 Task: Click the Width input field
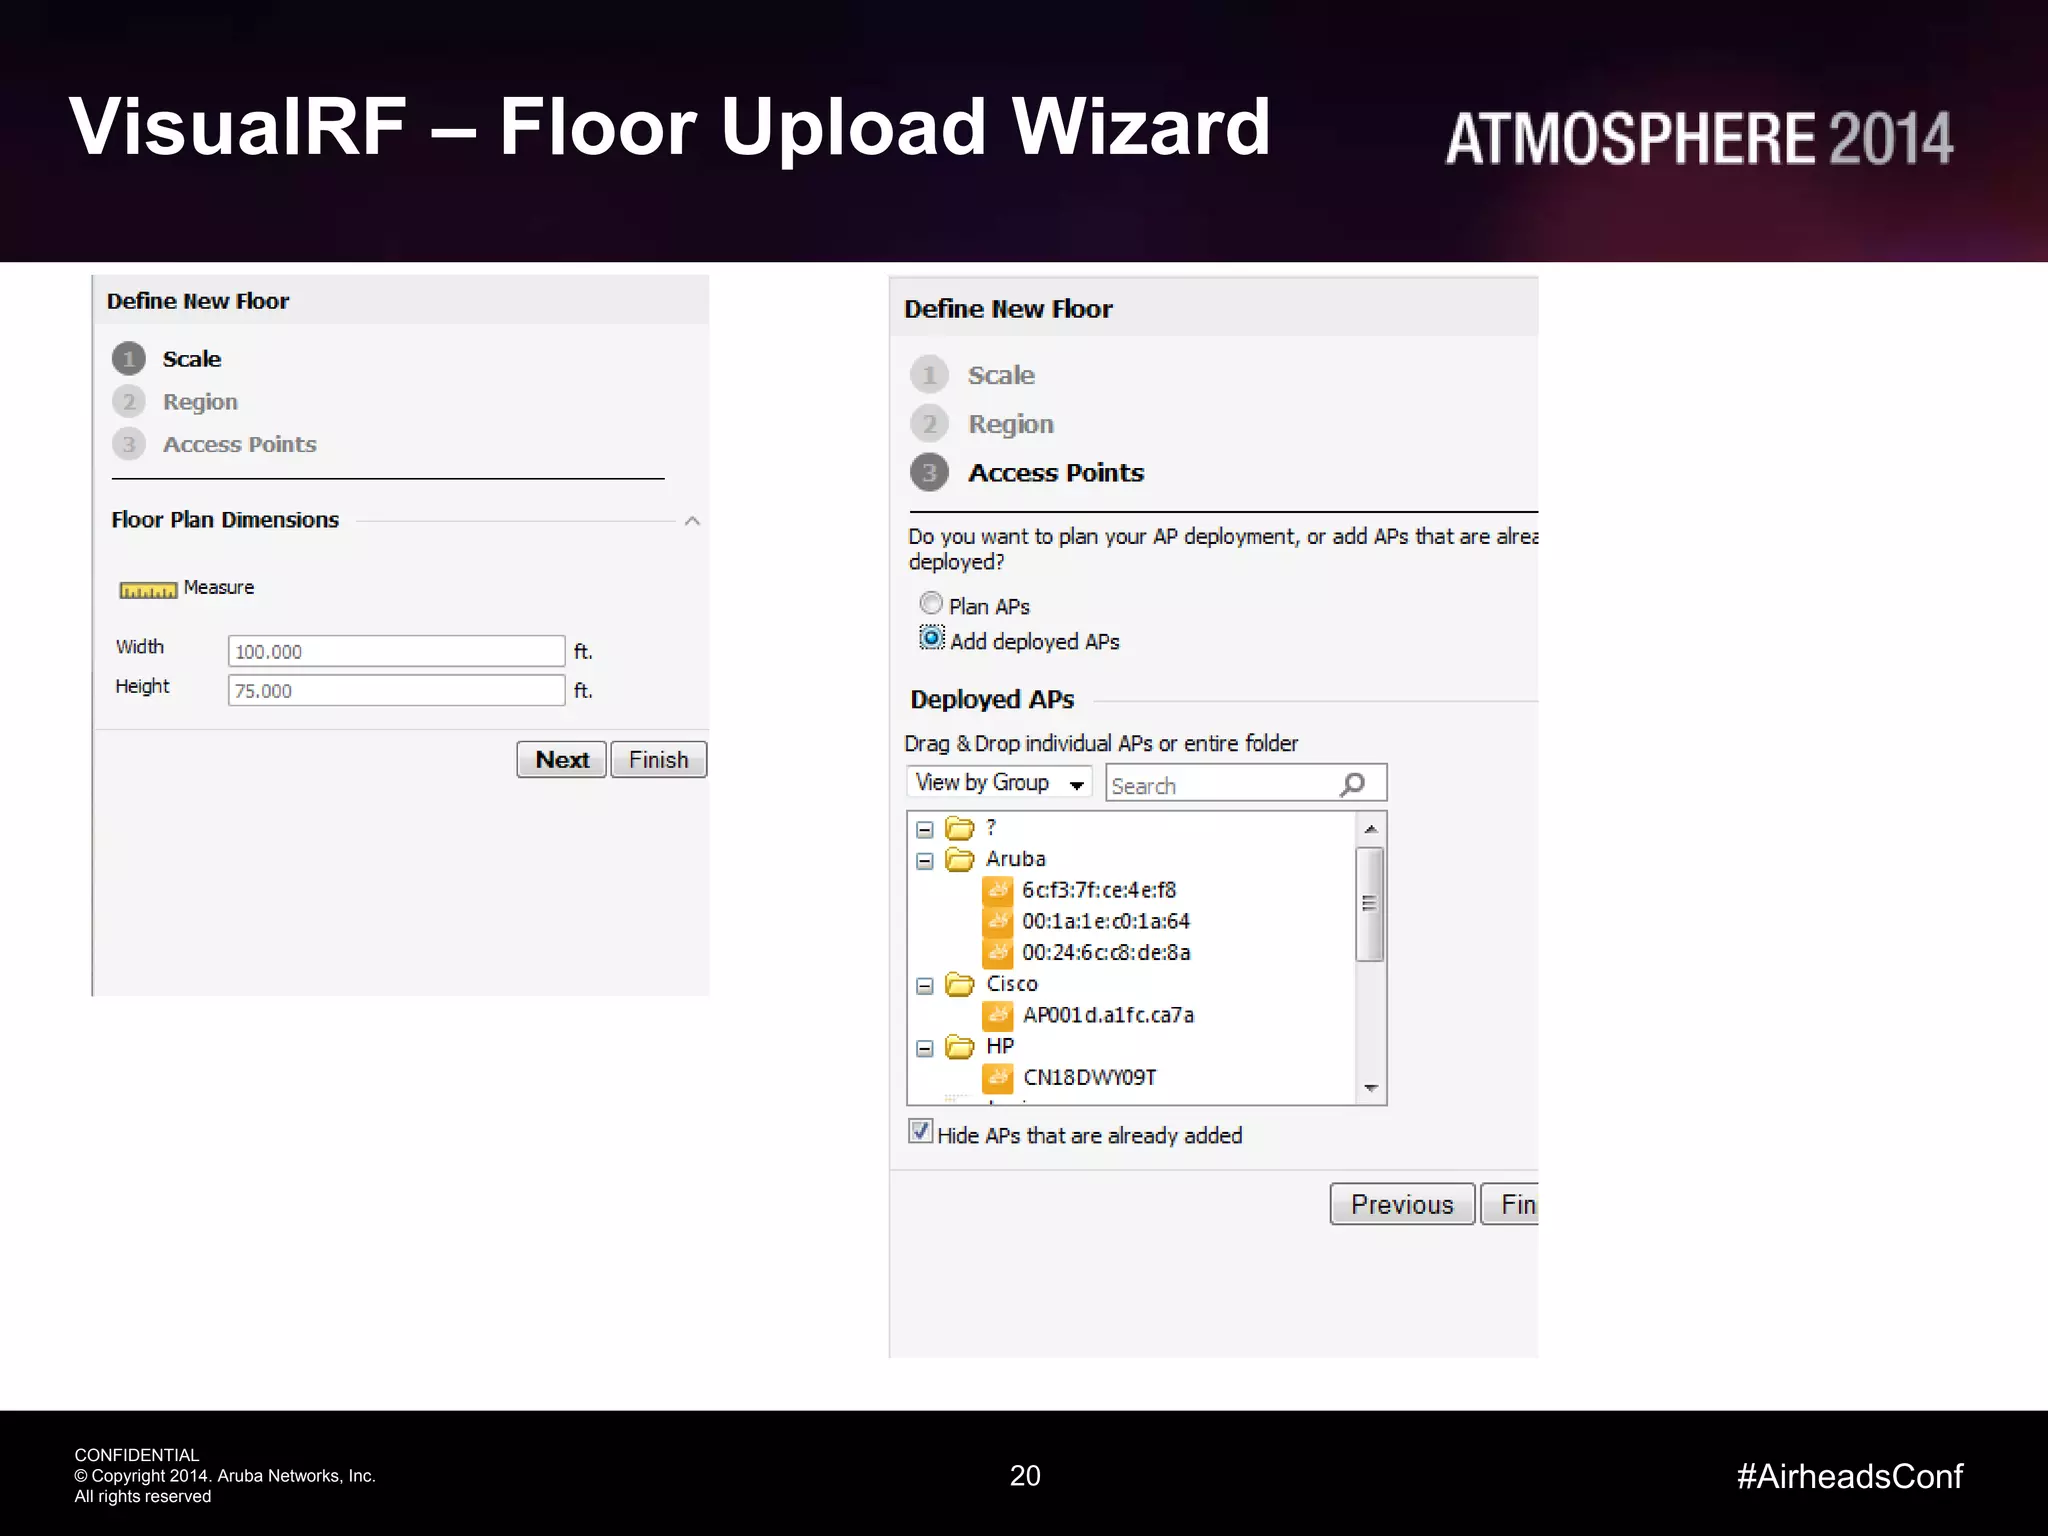click(x=396, y=651)
